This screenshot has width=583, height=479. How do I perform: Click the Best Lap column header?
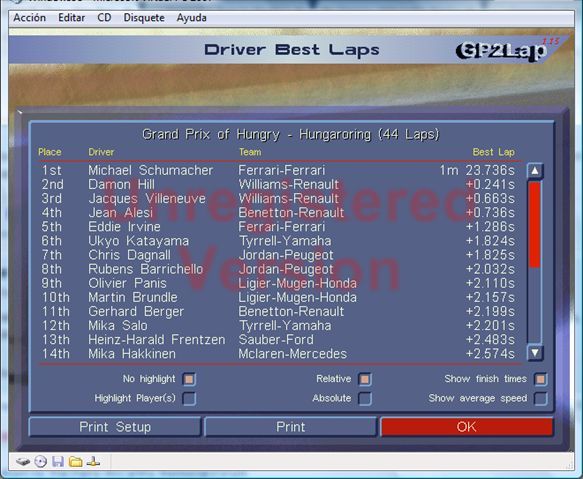click(x=493, y=152)
